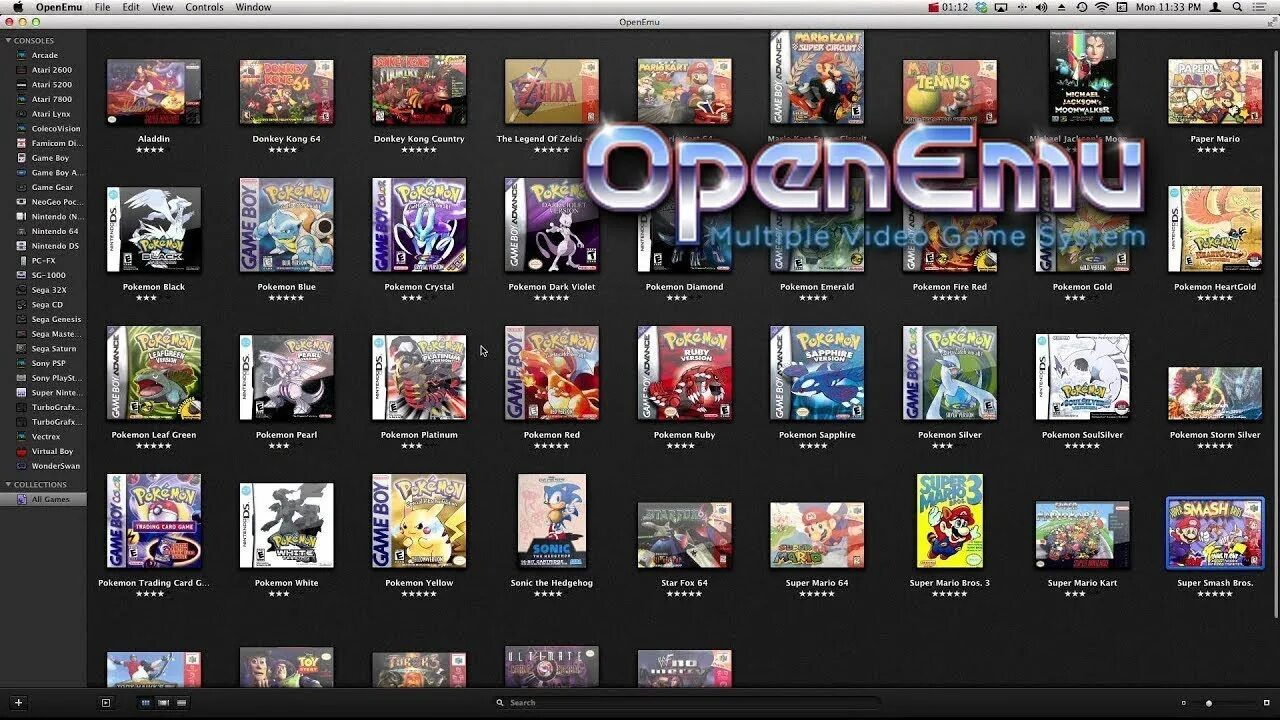The image size is (1280, 720).
Task: Open the Window menu
Action: [x=253, y=7]
